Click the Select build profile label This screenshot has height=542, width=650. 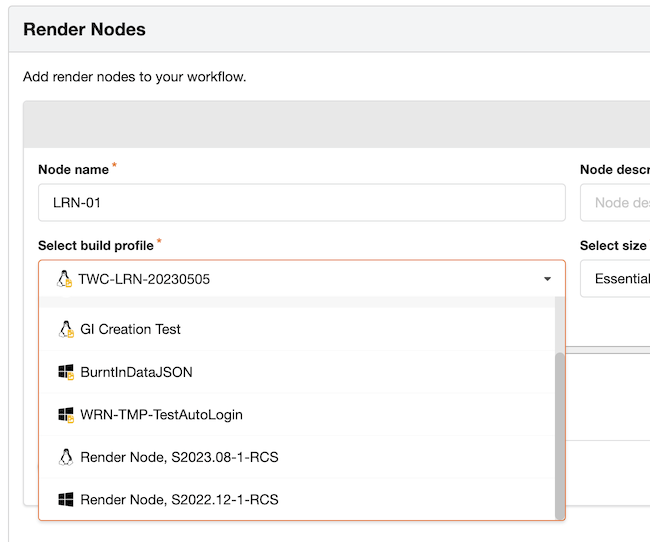point(96,245)
